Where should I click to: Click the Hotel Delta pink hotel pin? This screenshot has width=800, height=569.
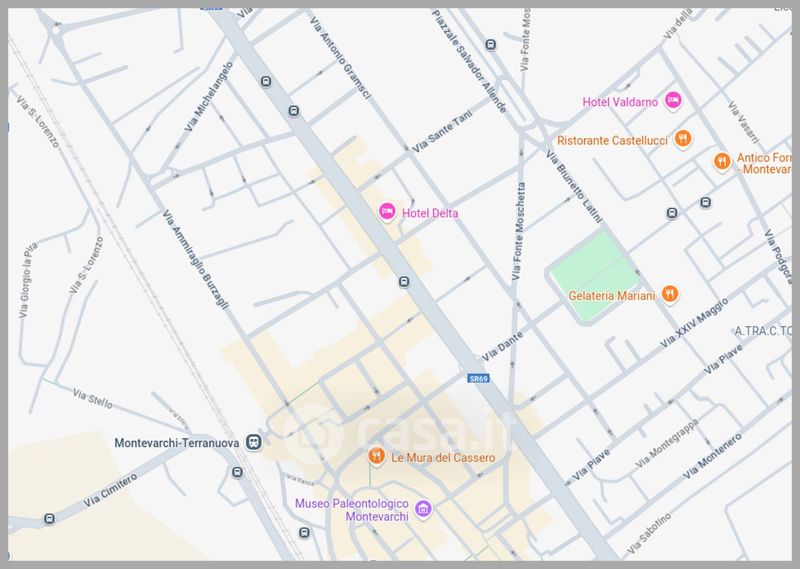point(387,211)
